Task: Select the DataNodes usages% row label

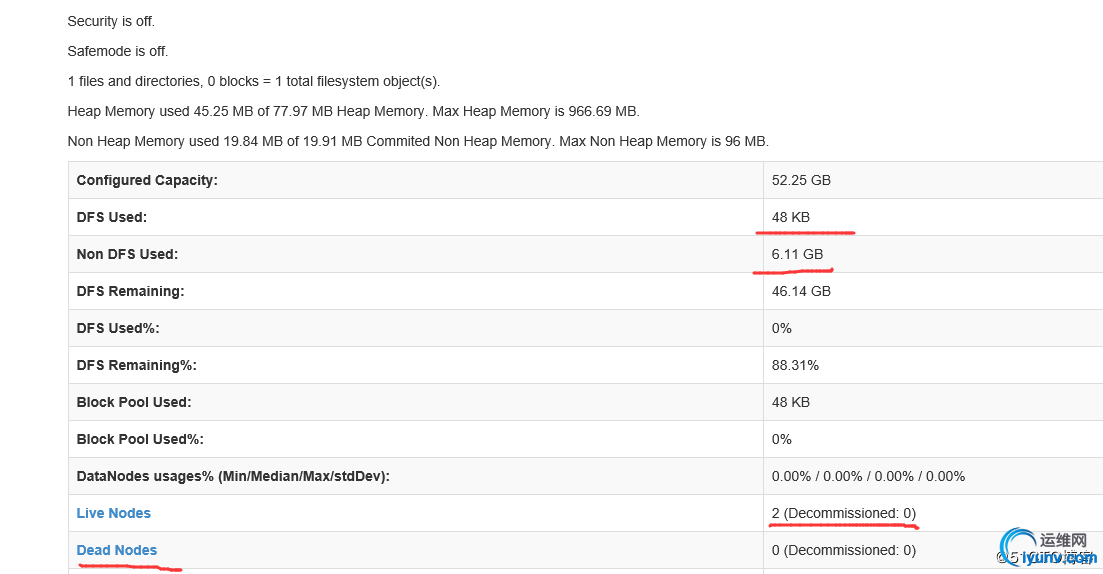Action: pos(232,476)
